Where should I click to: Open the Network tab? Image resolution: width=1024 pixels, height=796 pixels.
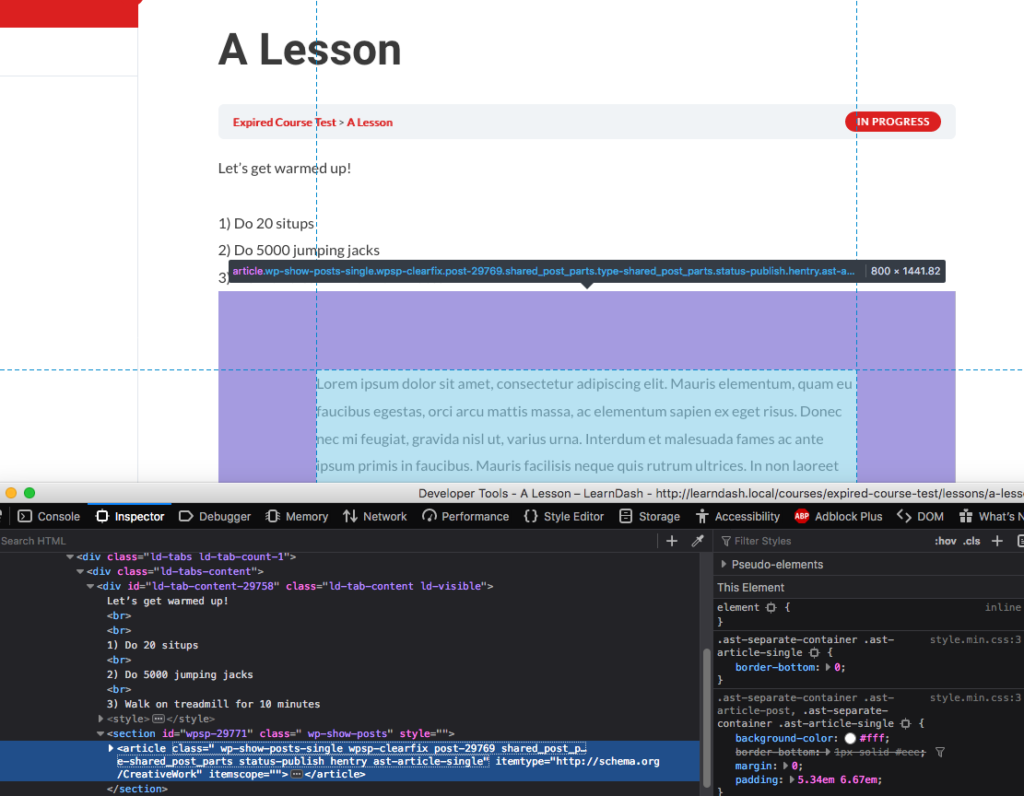375,516
